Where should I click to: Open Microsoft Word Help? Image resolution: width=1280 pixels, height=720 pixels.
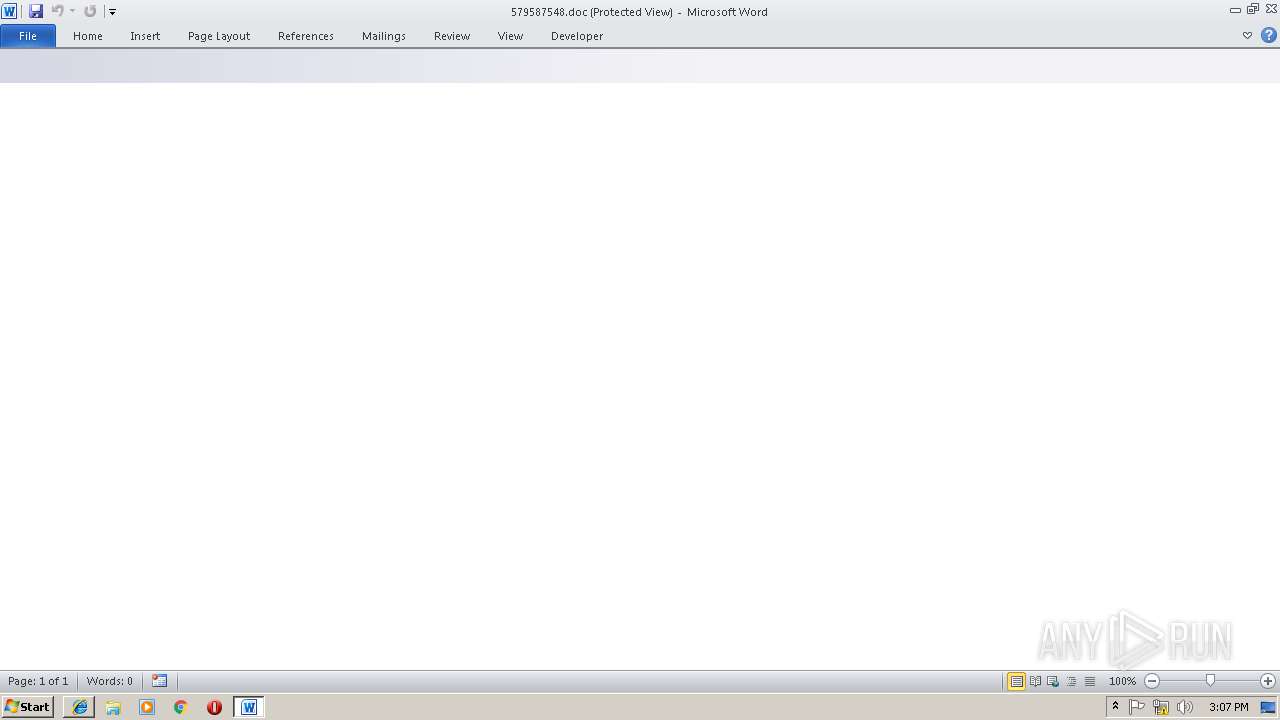pyautogui.click(x=1269, y=36)
